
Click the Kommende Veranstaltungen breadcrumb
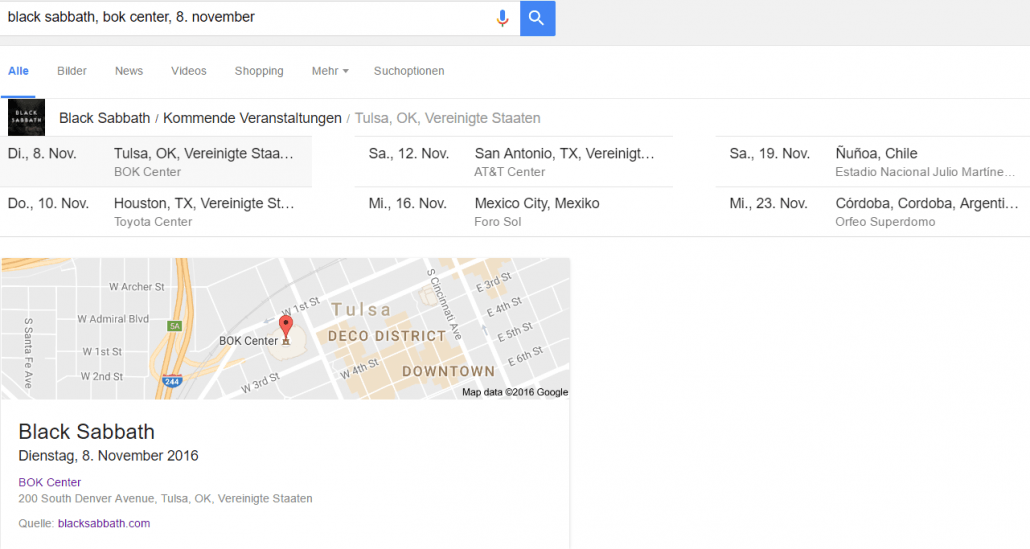(252, 118)
